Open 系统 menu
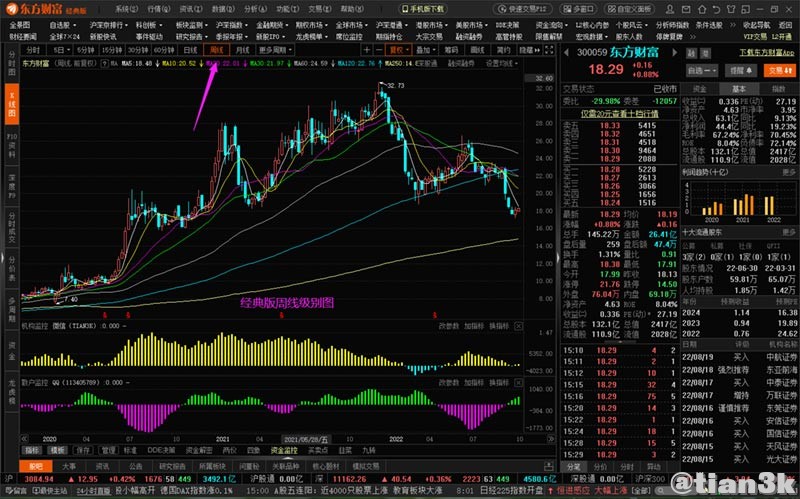This screenshot has width=800, height=499. coord(127,9)
